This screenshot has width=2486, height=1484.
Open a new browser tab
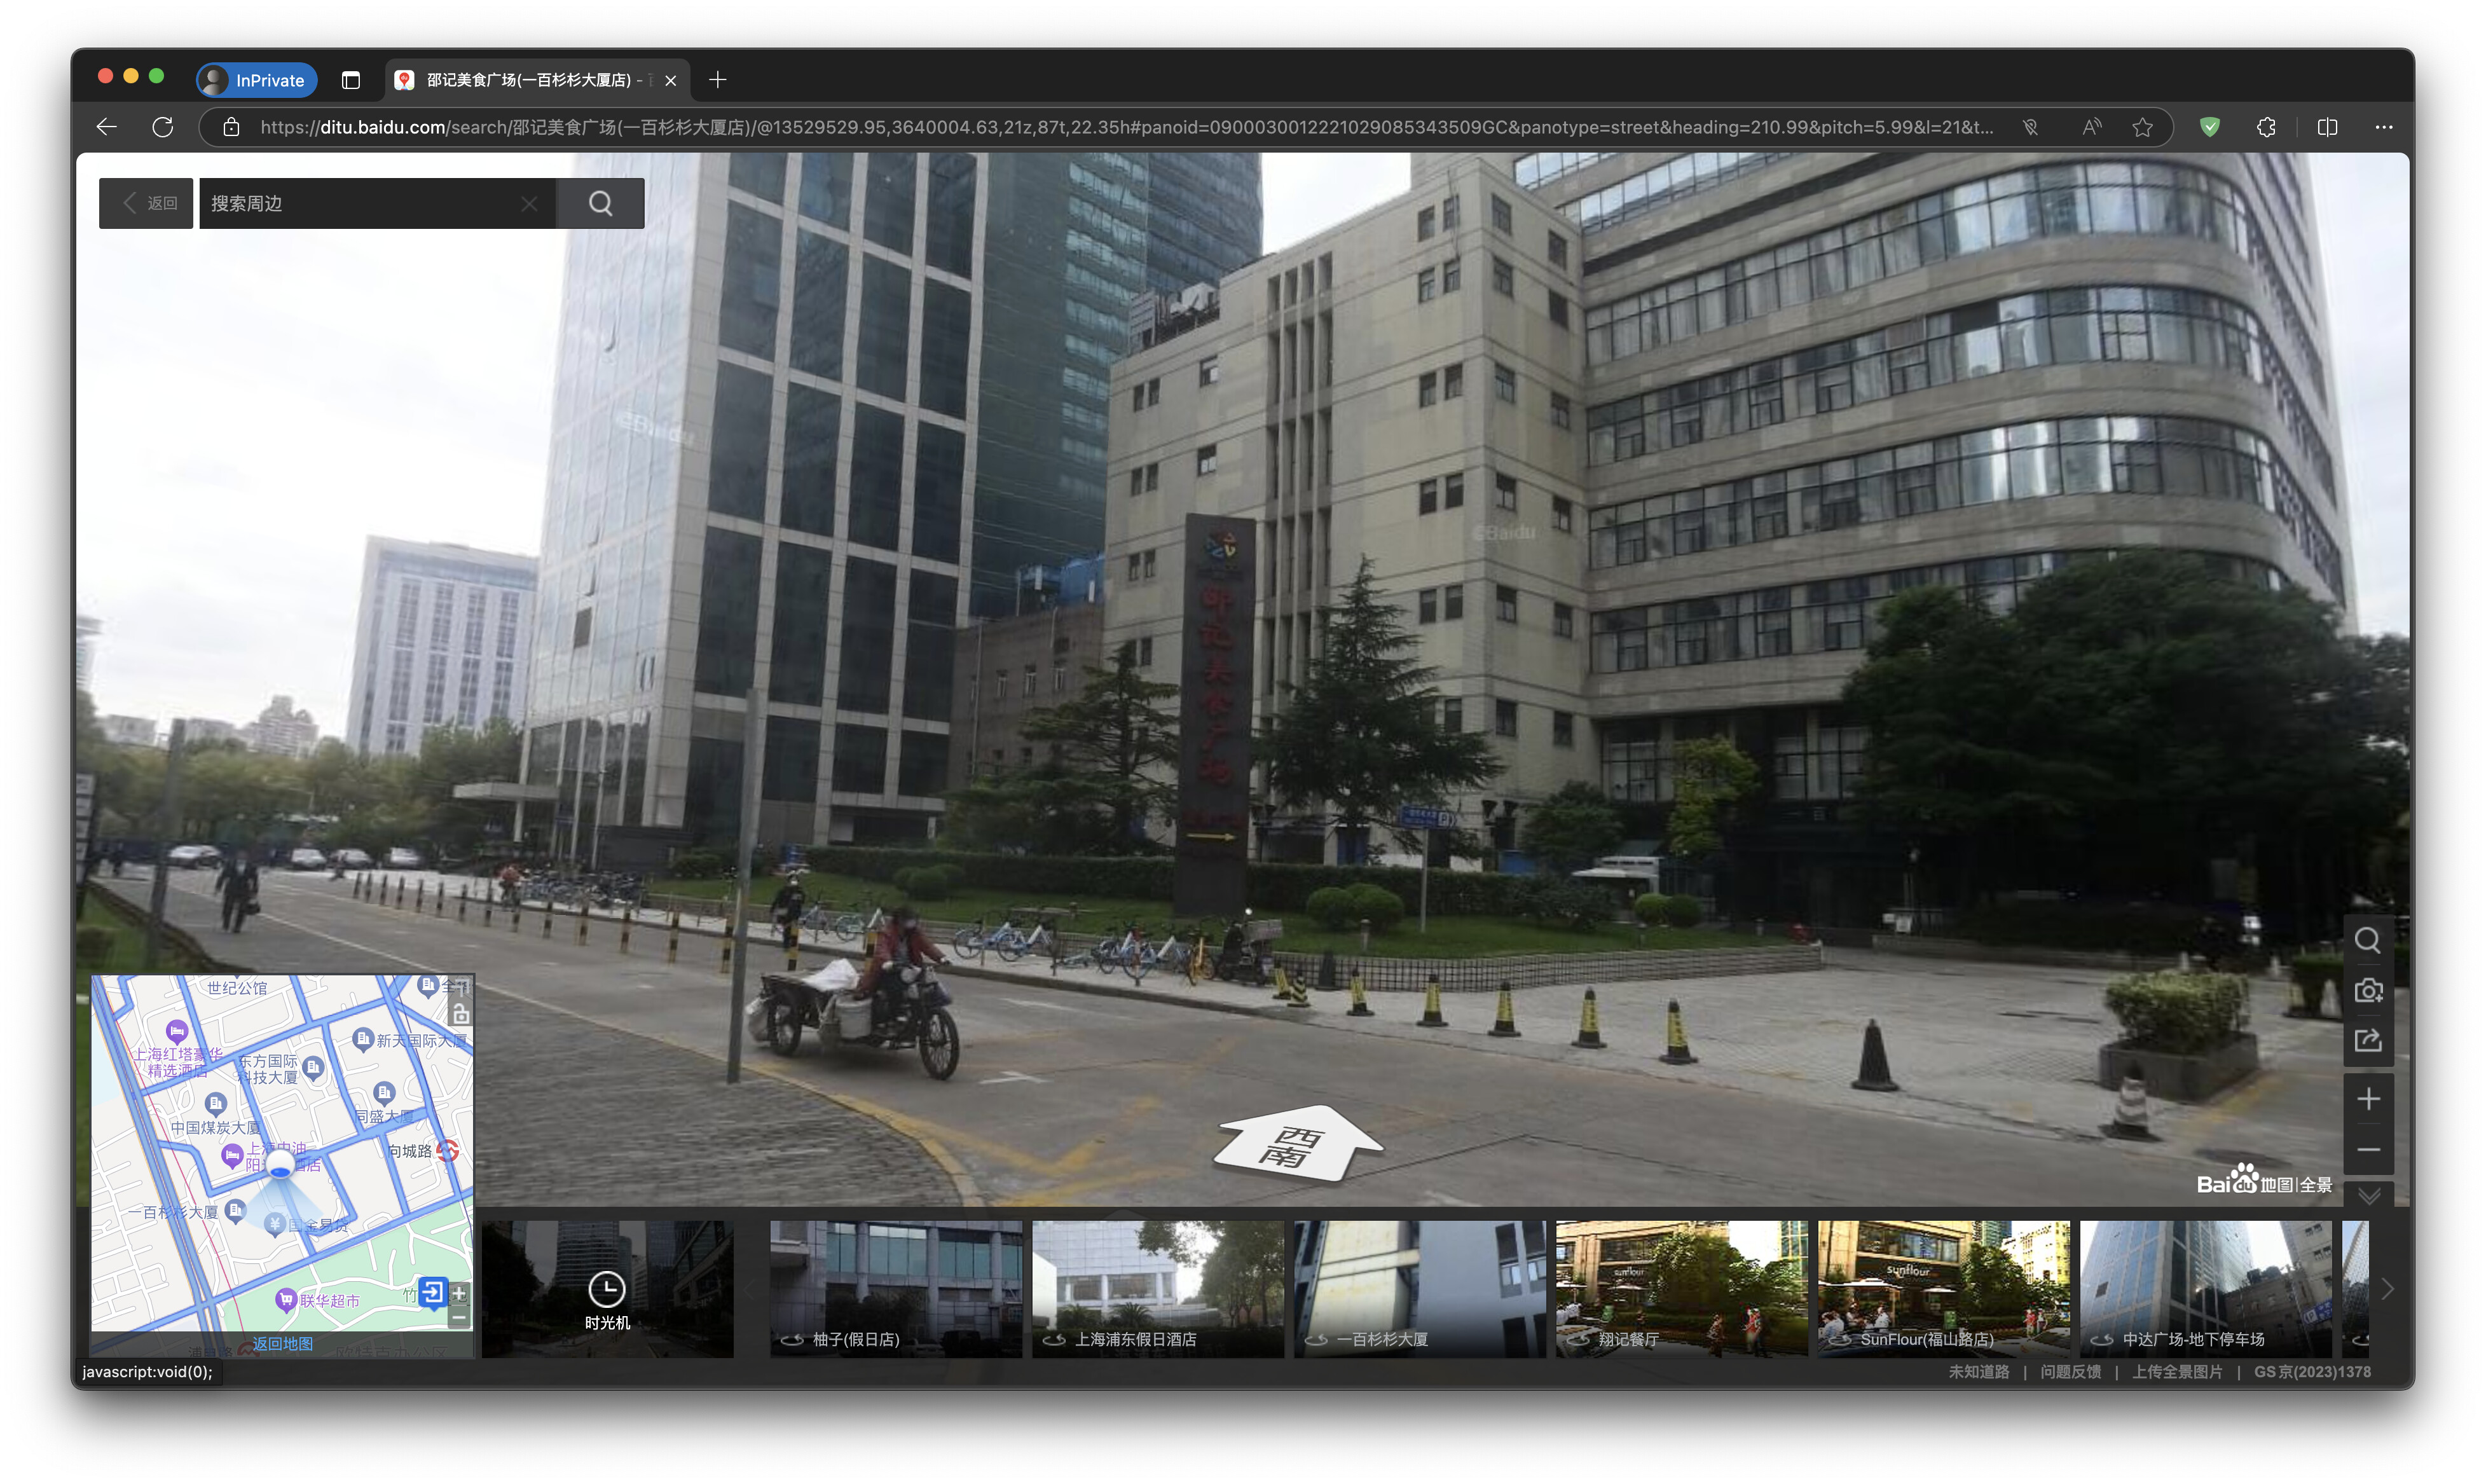(x=717, y=80)
